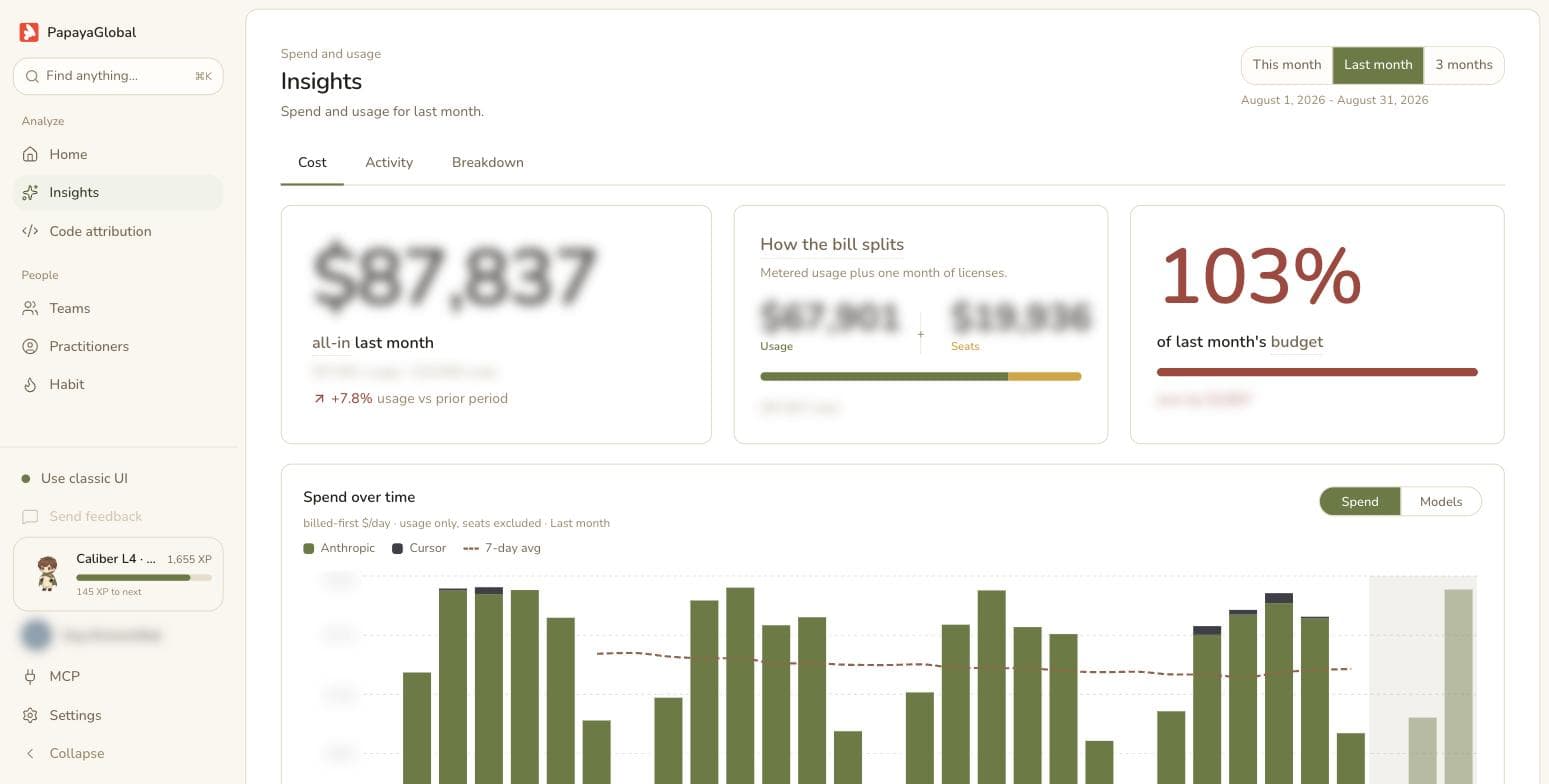
Task: Open the Practitioners page
Action: (x=118, y=346)
